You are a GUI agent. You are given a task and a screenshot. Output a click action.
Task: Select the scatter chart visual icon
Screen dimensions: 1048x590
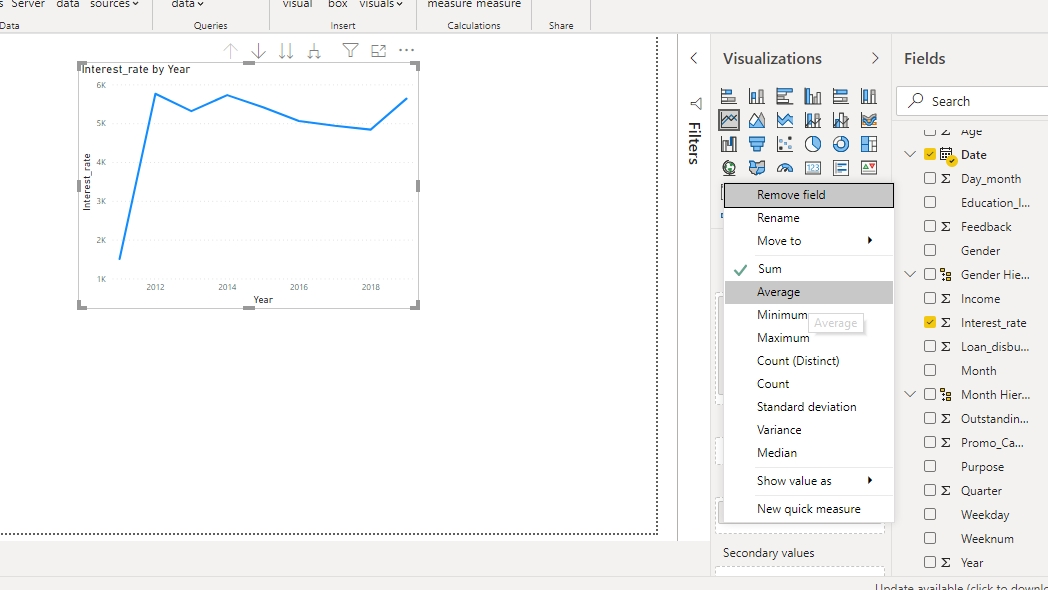[785, 144]
